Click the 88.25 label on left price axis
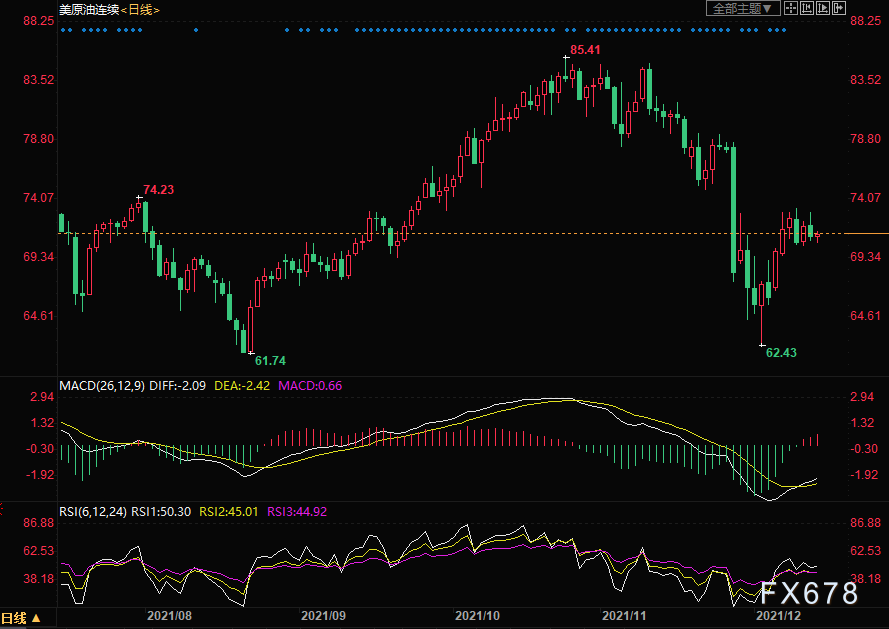The image size is (889, 629). [x=39, y=20]
